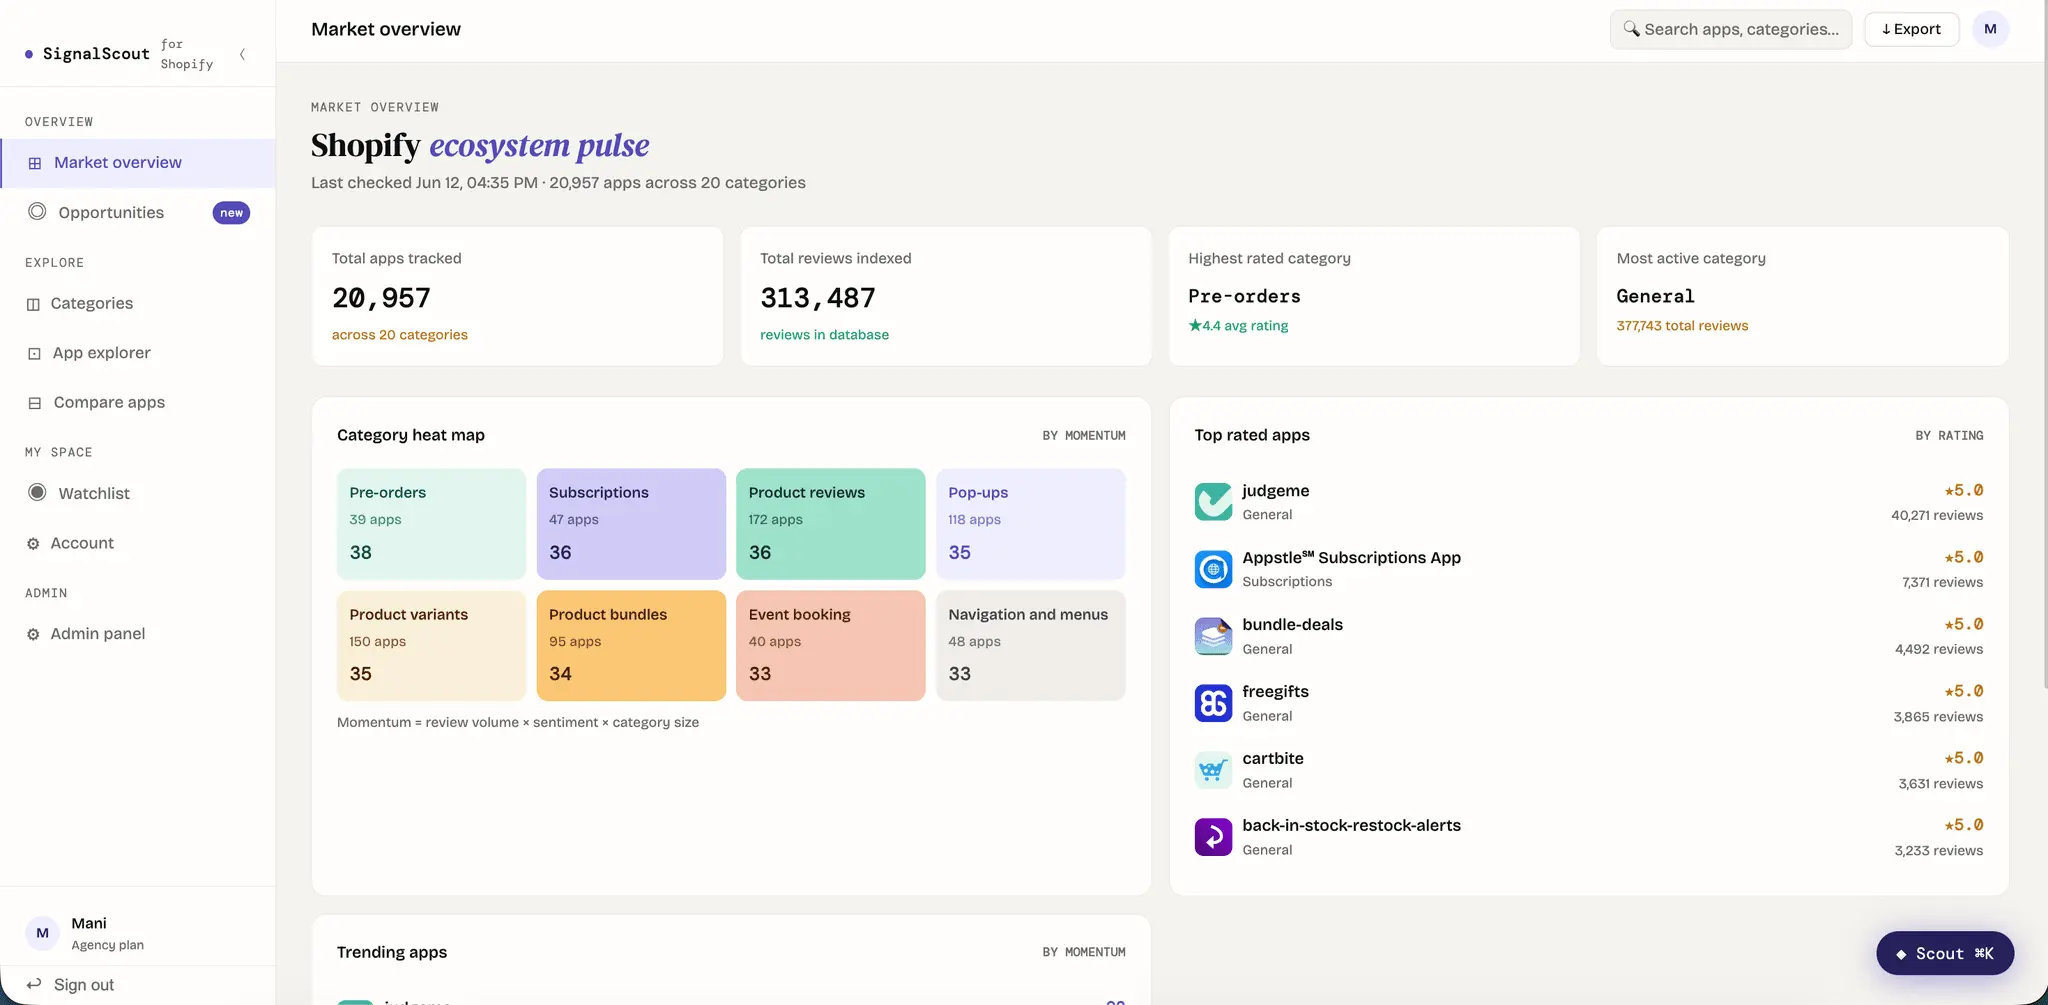Screen dimensions: 2048x1005
Task: Click the SignalScout logo
Action: point(88,54)
